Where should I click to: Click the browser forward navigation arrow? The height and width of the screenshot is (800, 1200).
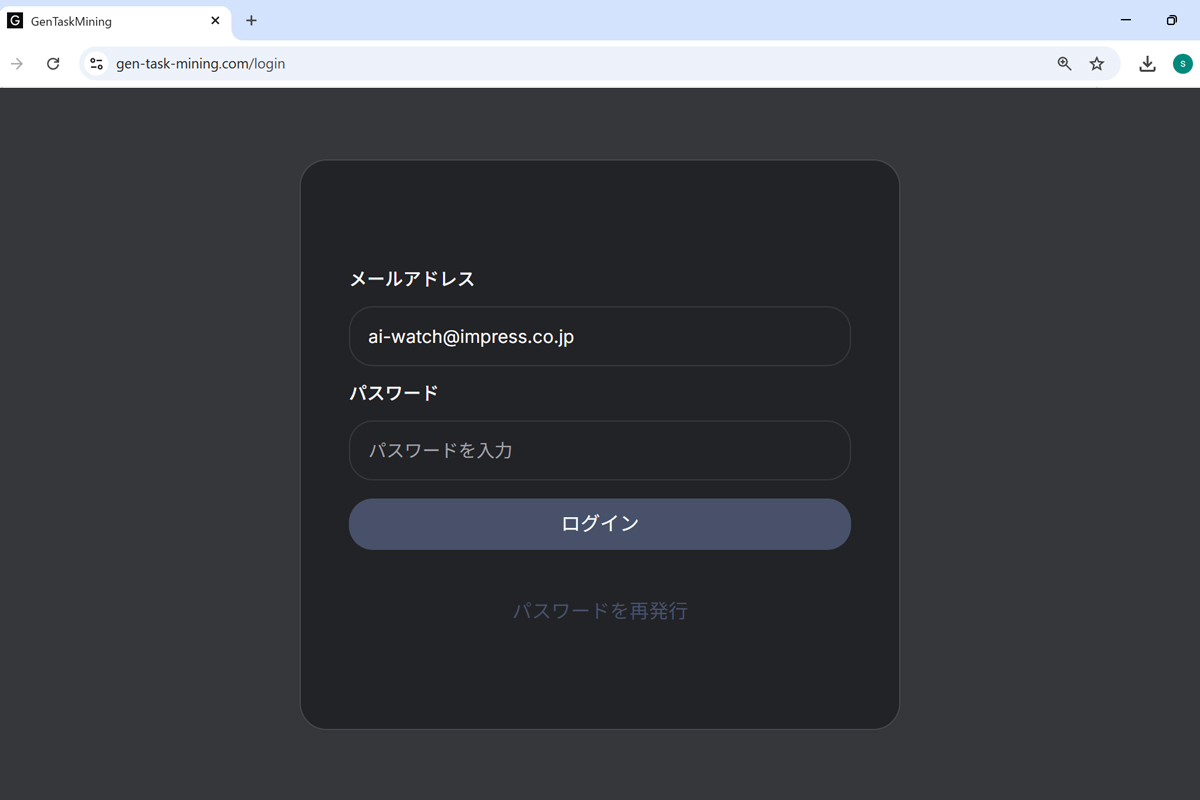click(17, 63)
